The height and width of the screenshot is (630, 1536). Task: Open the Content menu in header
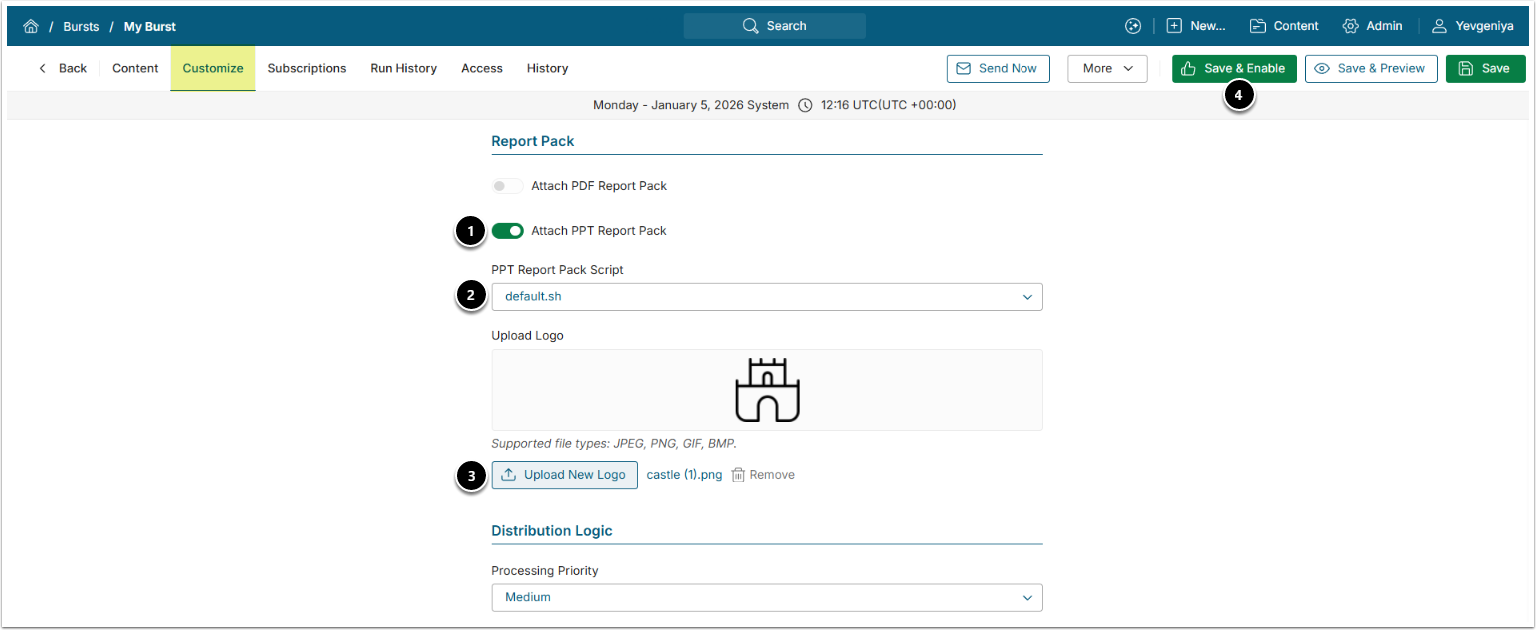click(x=1284, y=26)
